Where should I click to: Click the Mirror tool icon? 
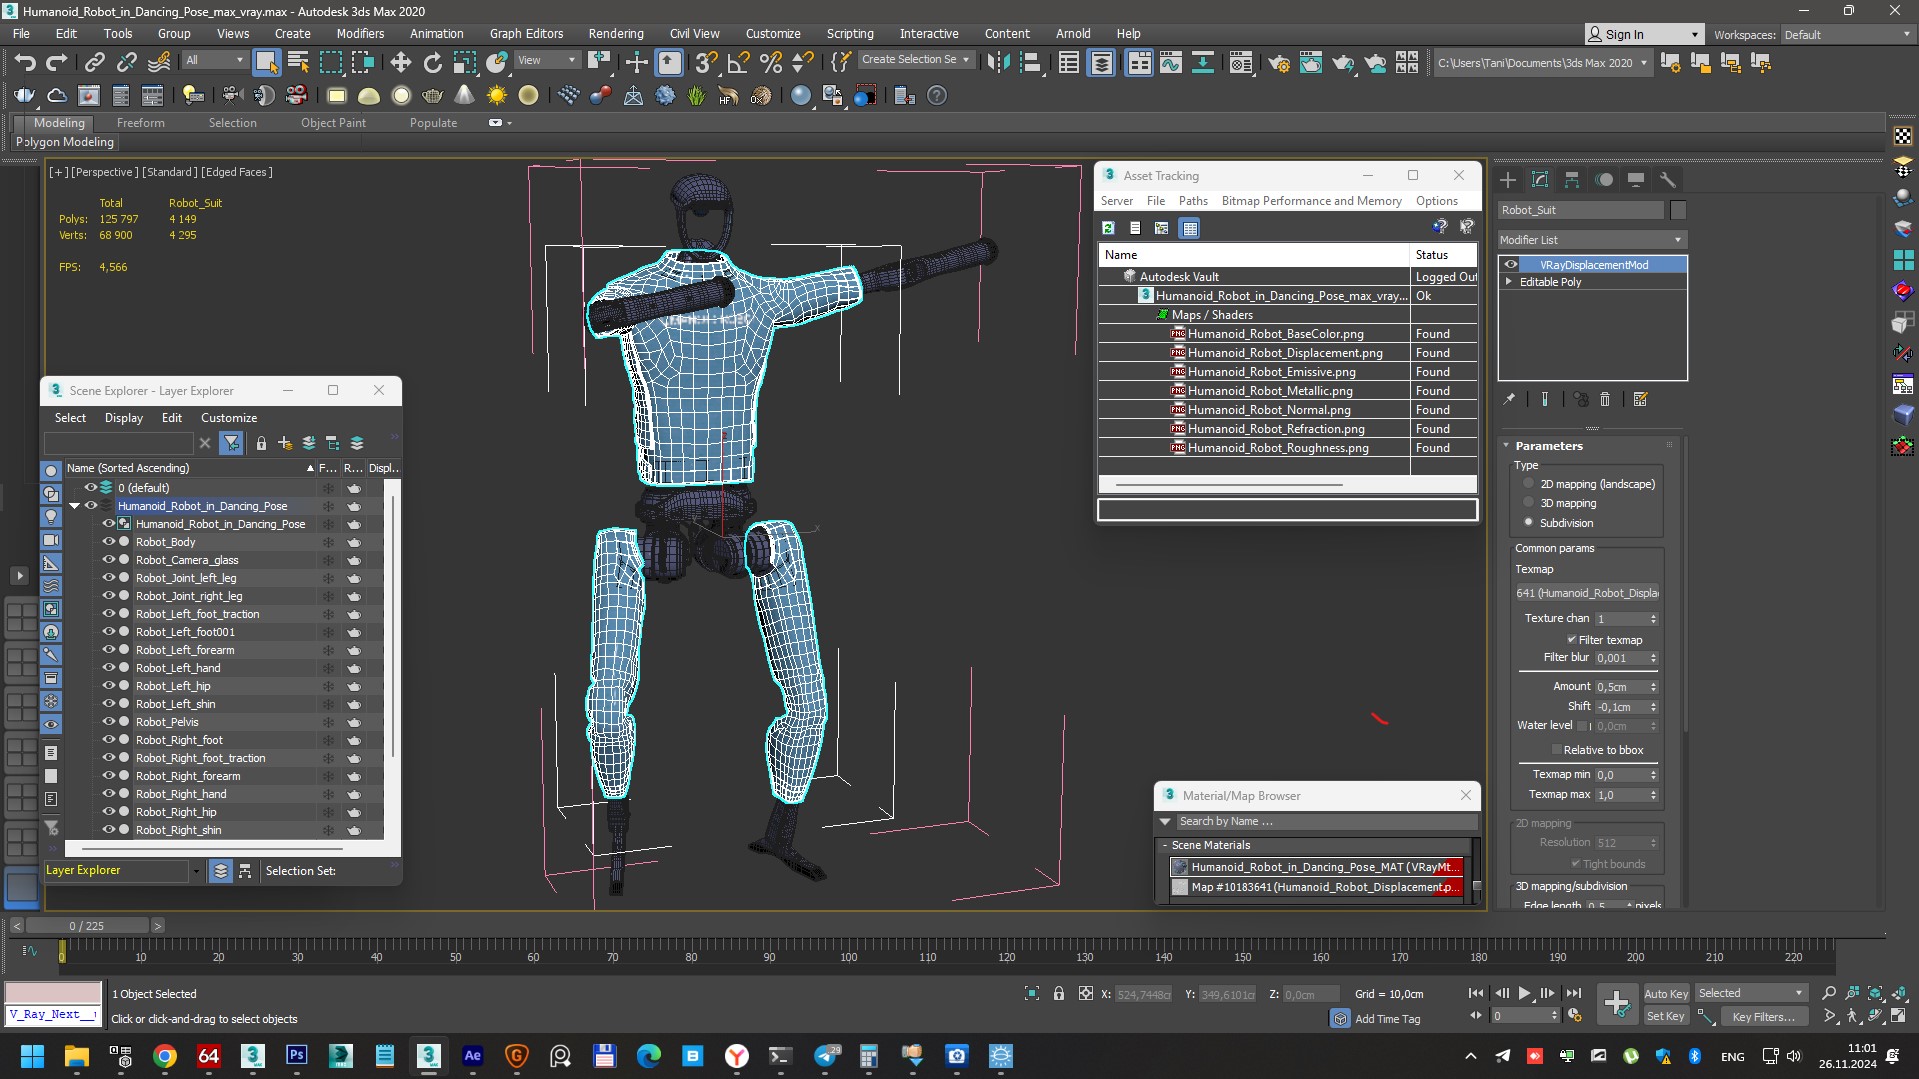[x=997, y=63]
